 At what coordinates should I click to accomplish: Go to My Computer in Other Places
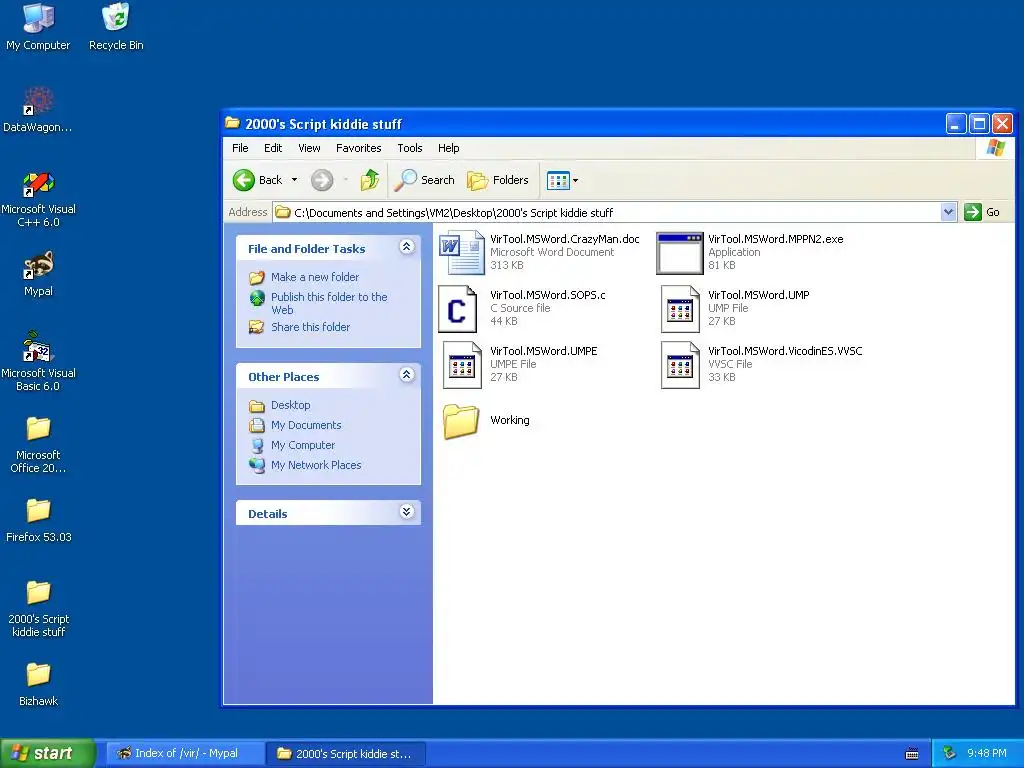[x=302, y=445]
